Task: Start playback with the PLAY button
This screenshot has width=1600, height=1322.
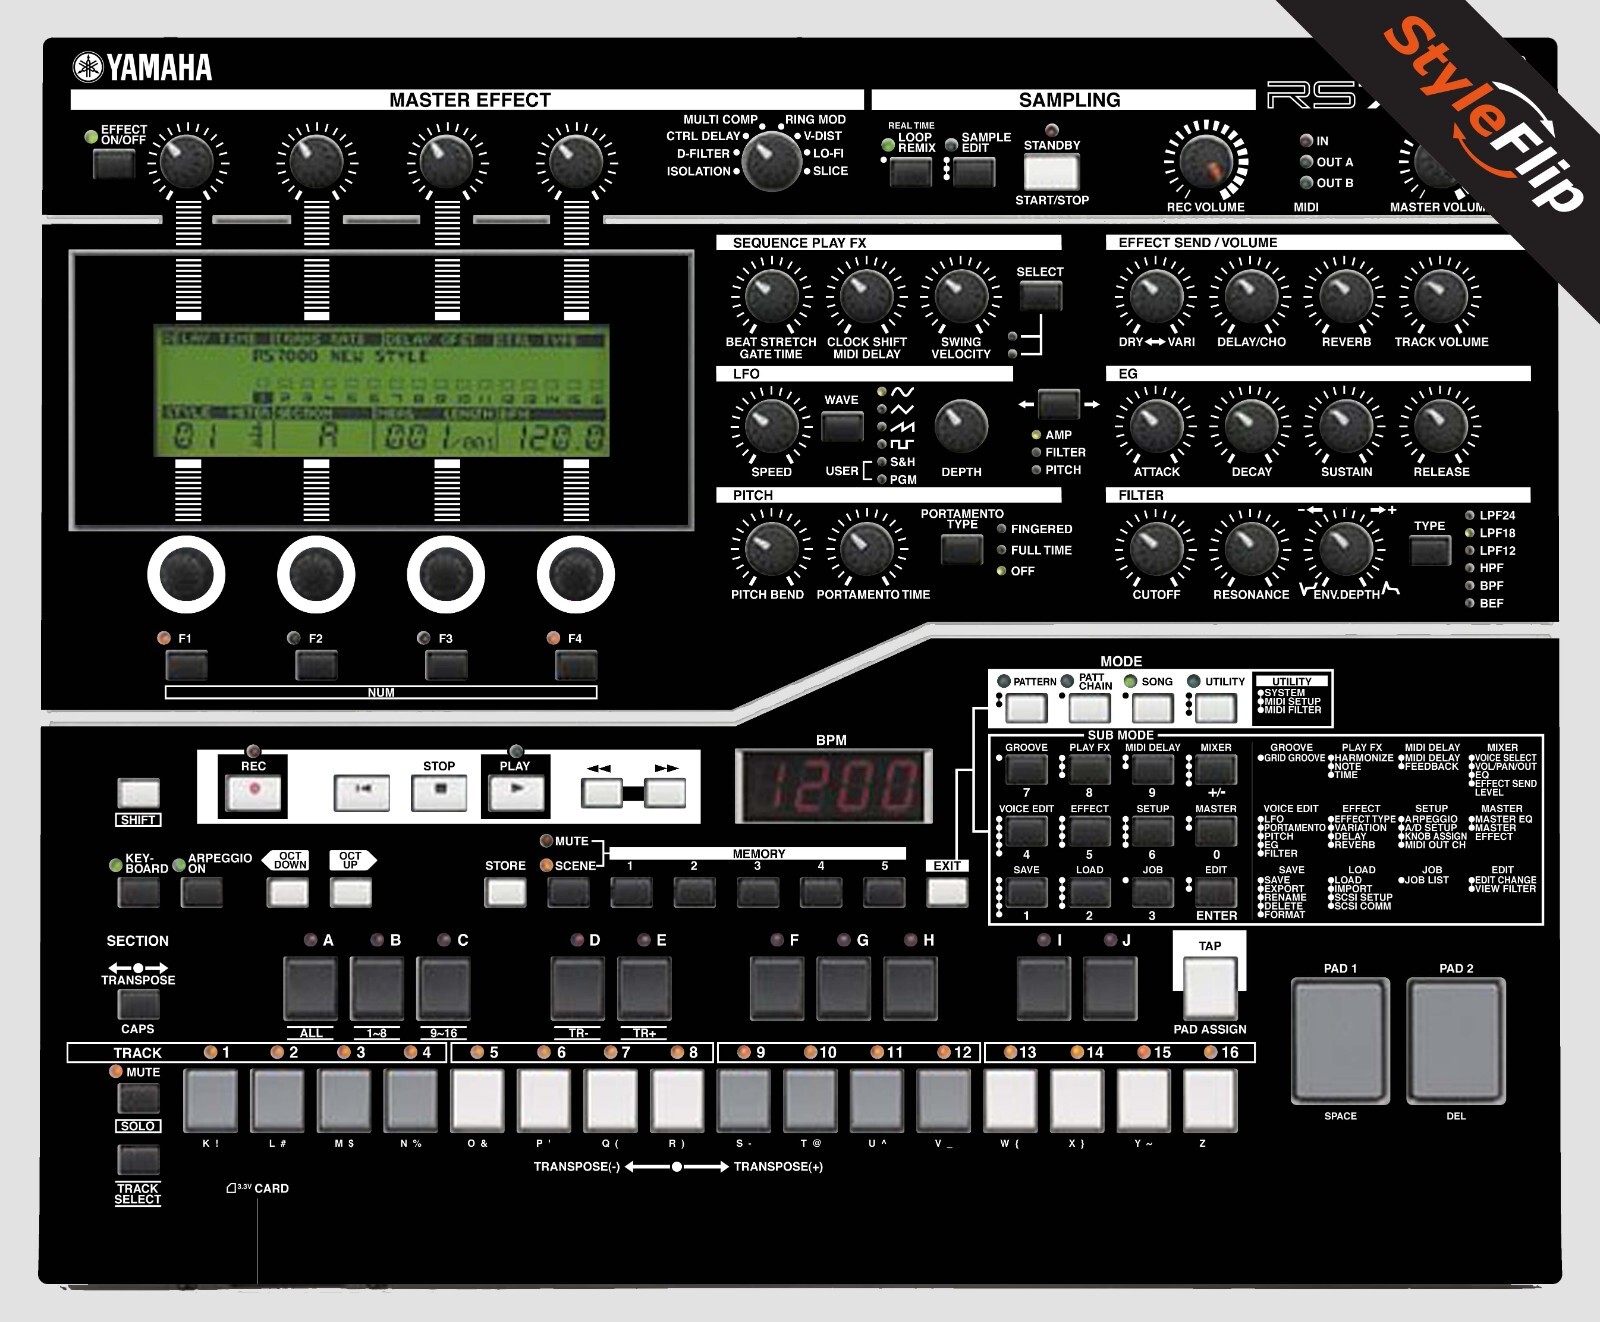Action: tap(514, 792)
